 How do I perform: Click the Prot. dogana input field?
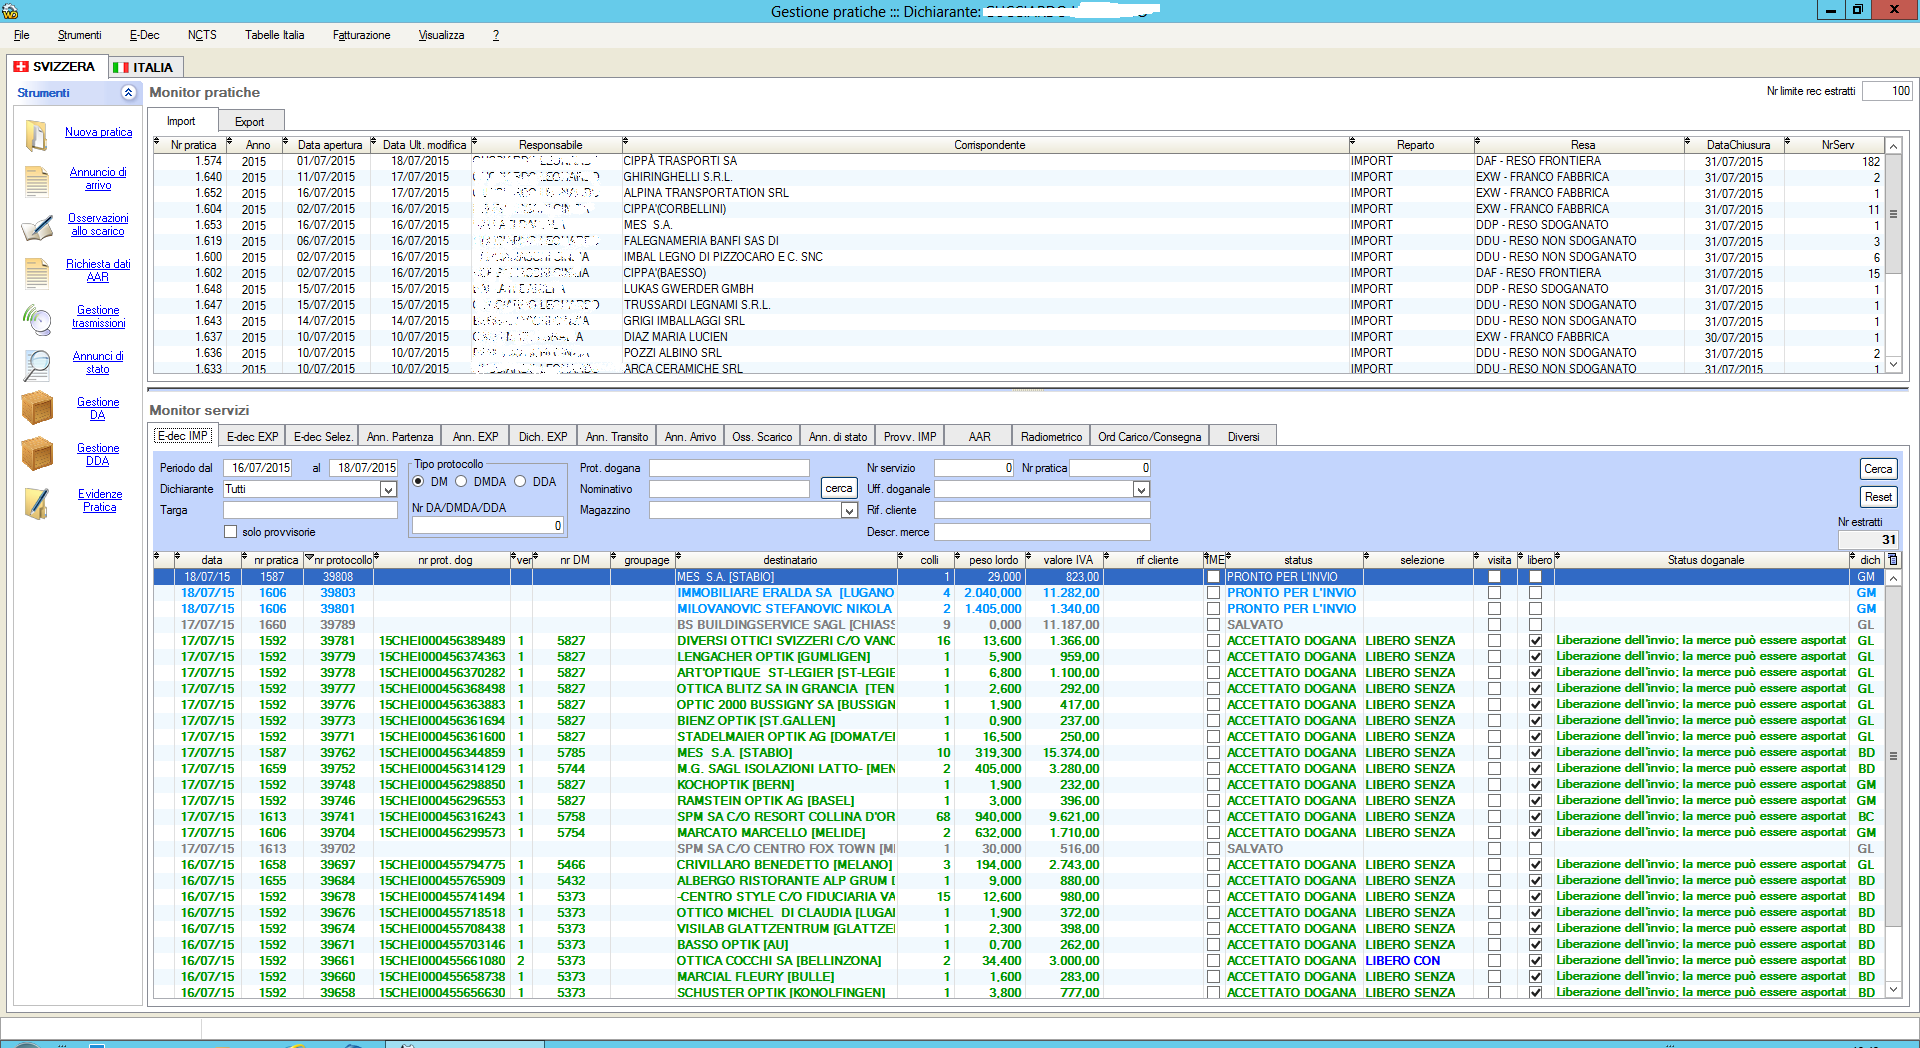coord(729,468)
